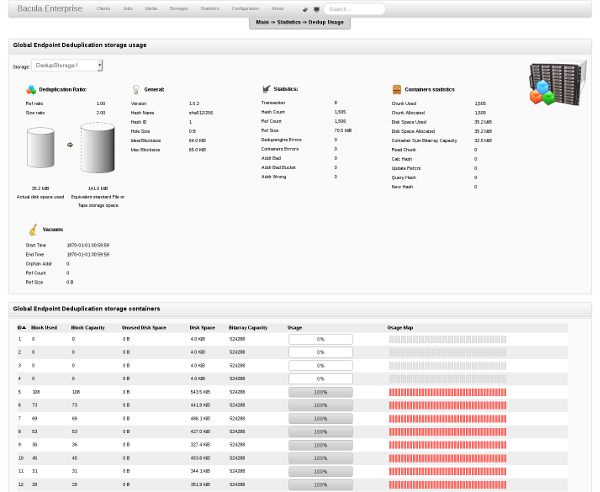Click the Usage Map column header
Image resolution: width=600 pixels, height=492 pixels.
[x=400, y=328]
